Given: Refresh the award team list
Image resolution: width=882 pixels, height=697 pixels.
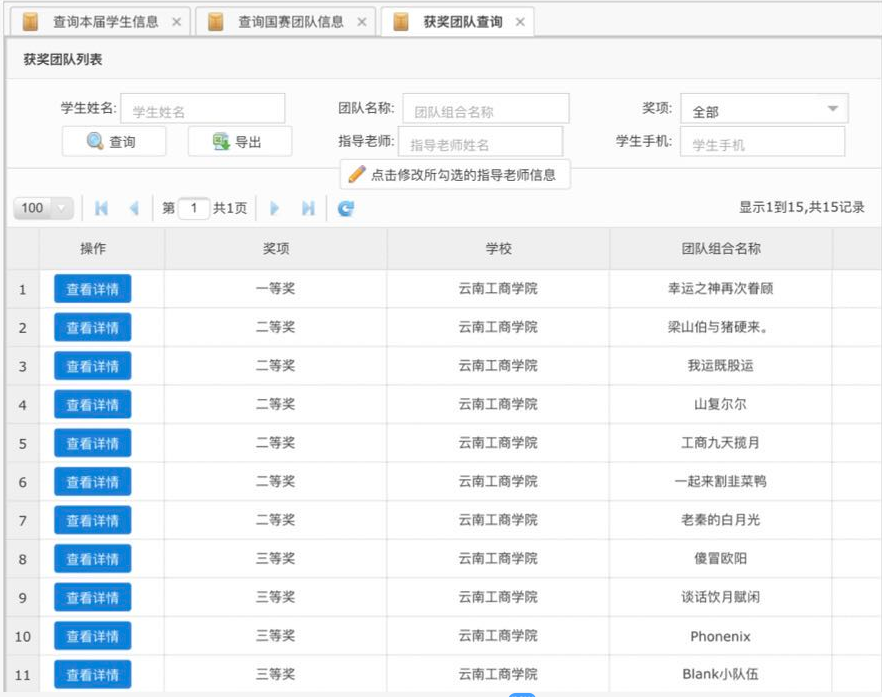Looking at the screenshot, I should pyautogui.click(x=346, y=208).
